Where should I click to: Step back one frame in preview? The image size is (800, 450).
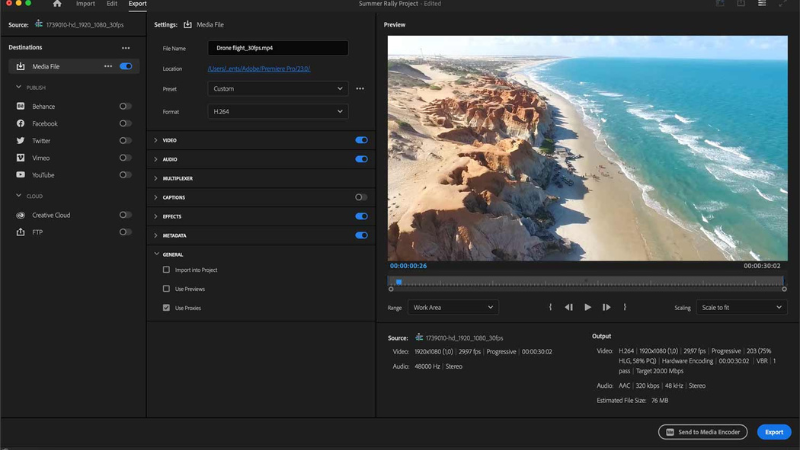568,307
